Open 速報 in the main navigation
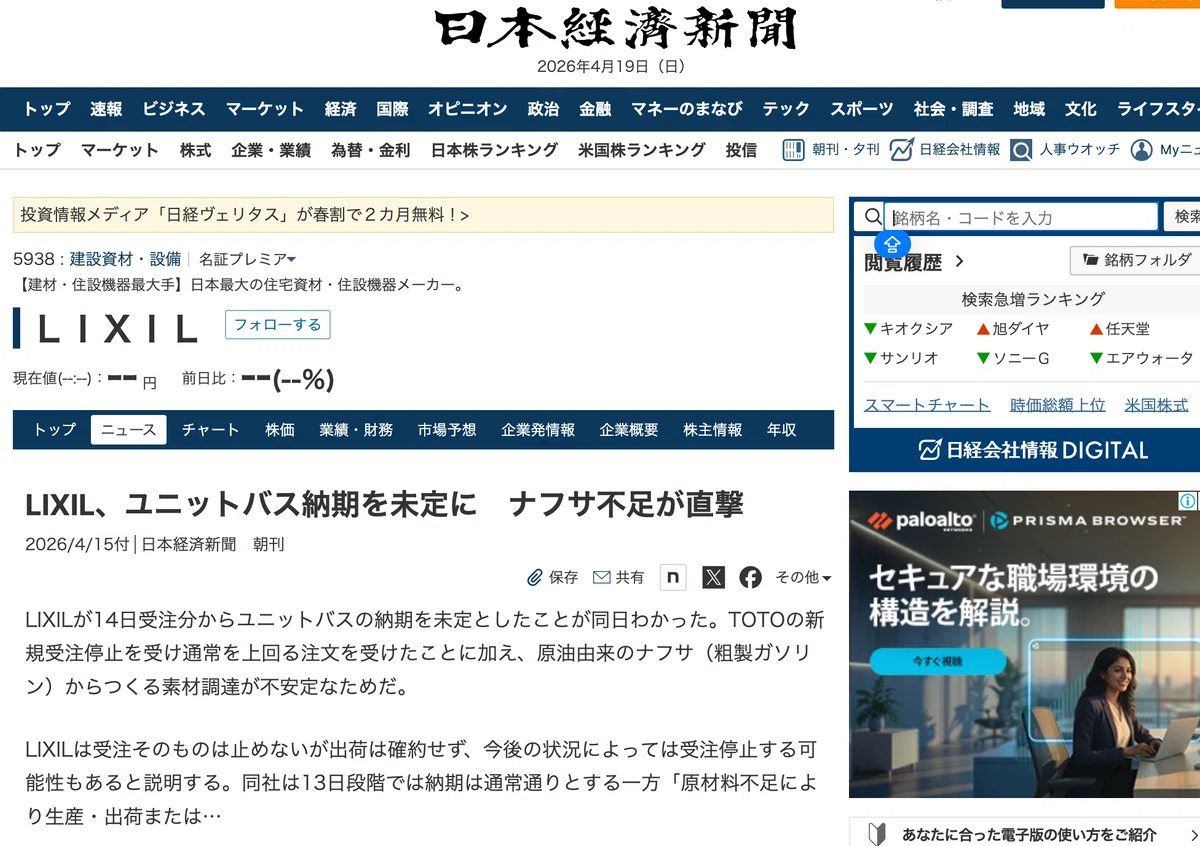1200x846 pixels. (106, 109)
